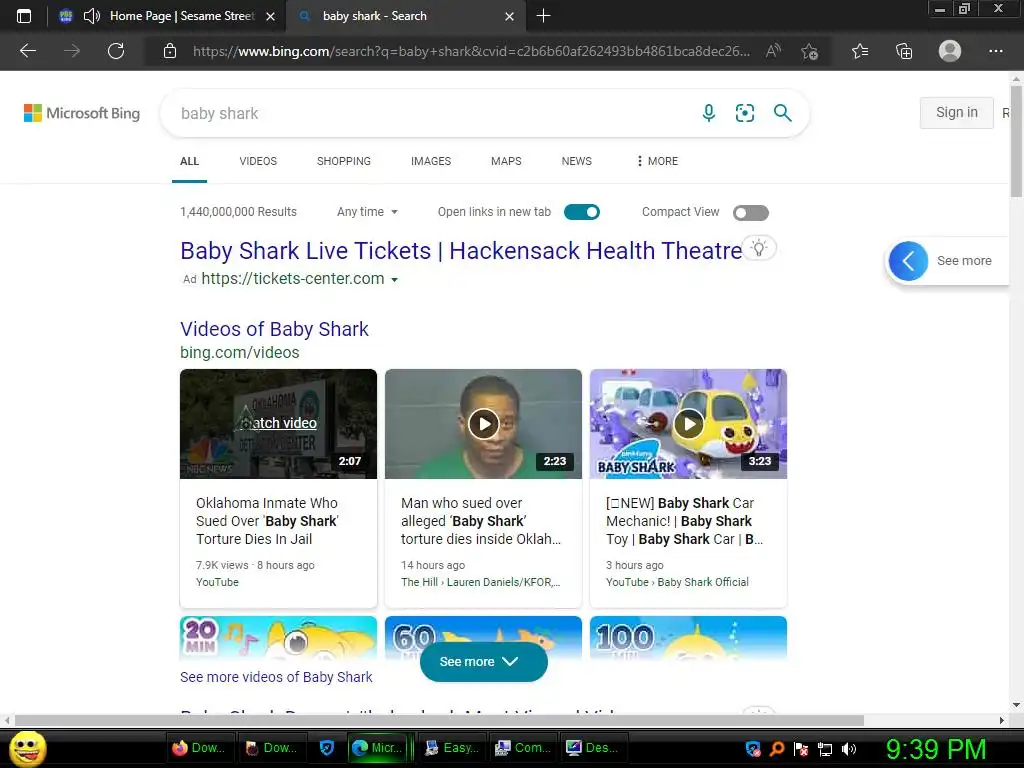Open visual search camera icon
This screenshot has height=768, width=1024.
pos(745,113)
